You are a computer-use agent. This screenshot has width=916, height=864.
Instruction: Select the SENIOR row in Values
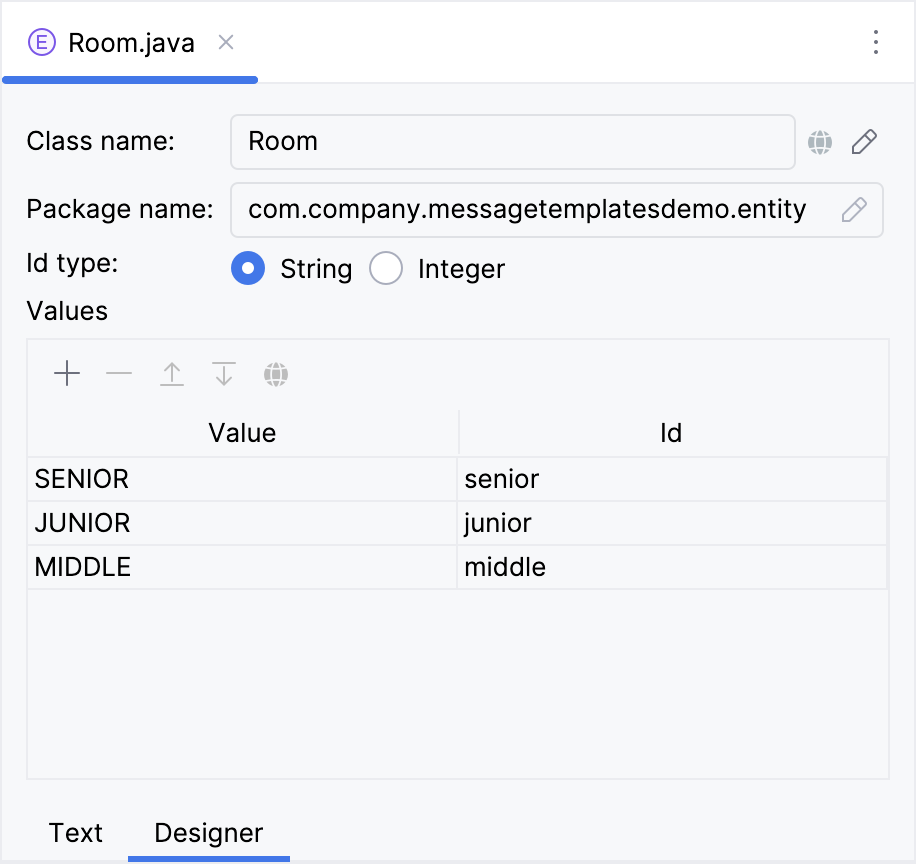tap(242, 479)
